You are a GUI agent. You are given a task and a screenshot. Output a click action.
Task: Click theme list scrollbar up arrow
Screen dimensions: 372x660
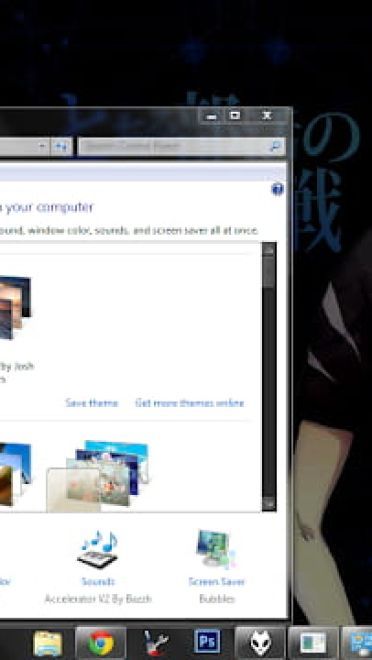[x=269, y=250]
